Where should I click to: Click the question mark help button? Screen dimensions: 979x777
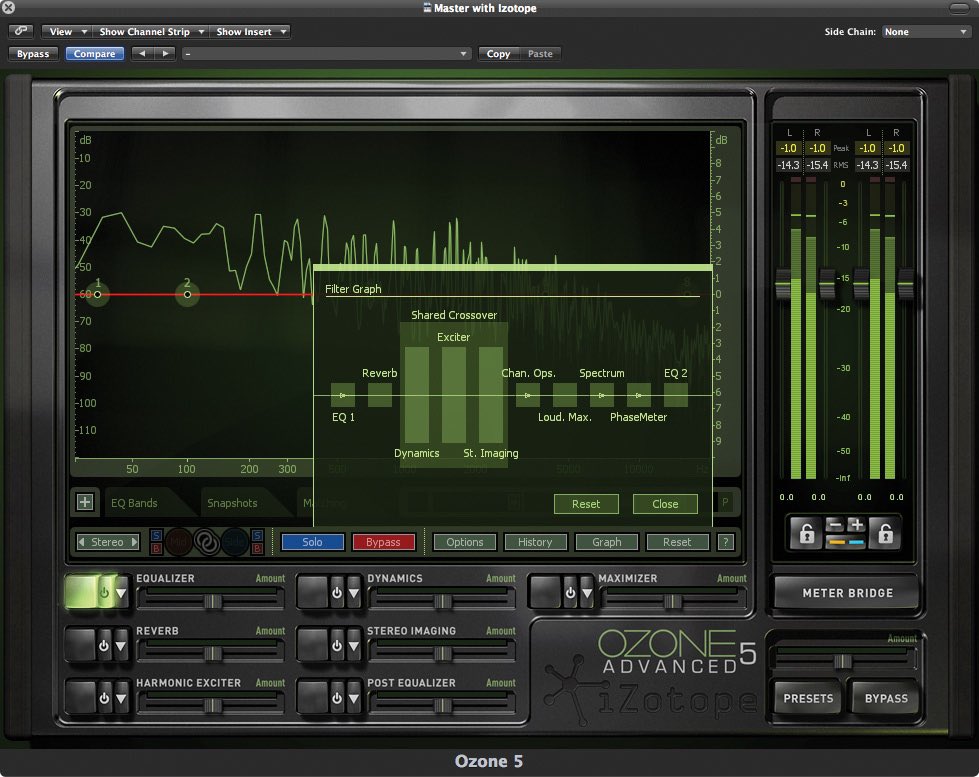[x=726, y=542]
